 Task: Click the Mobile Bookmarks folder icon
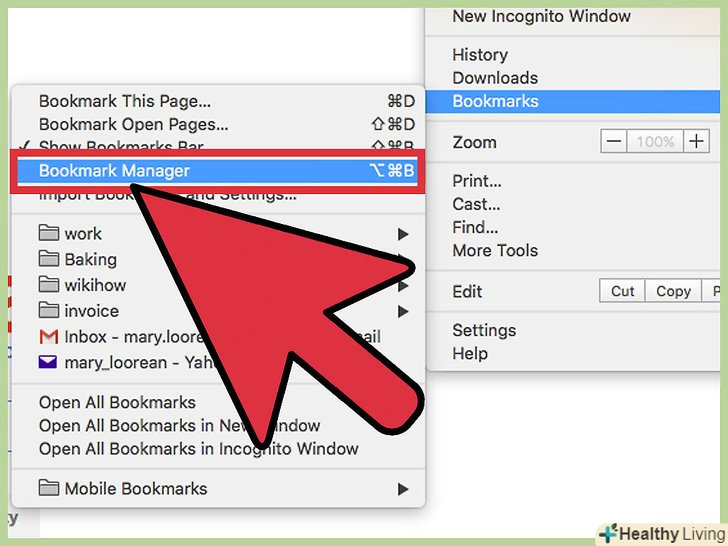point(48,488)
